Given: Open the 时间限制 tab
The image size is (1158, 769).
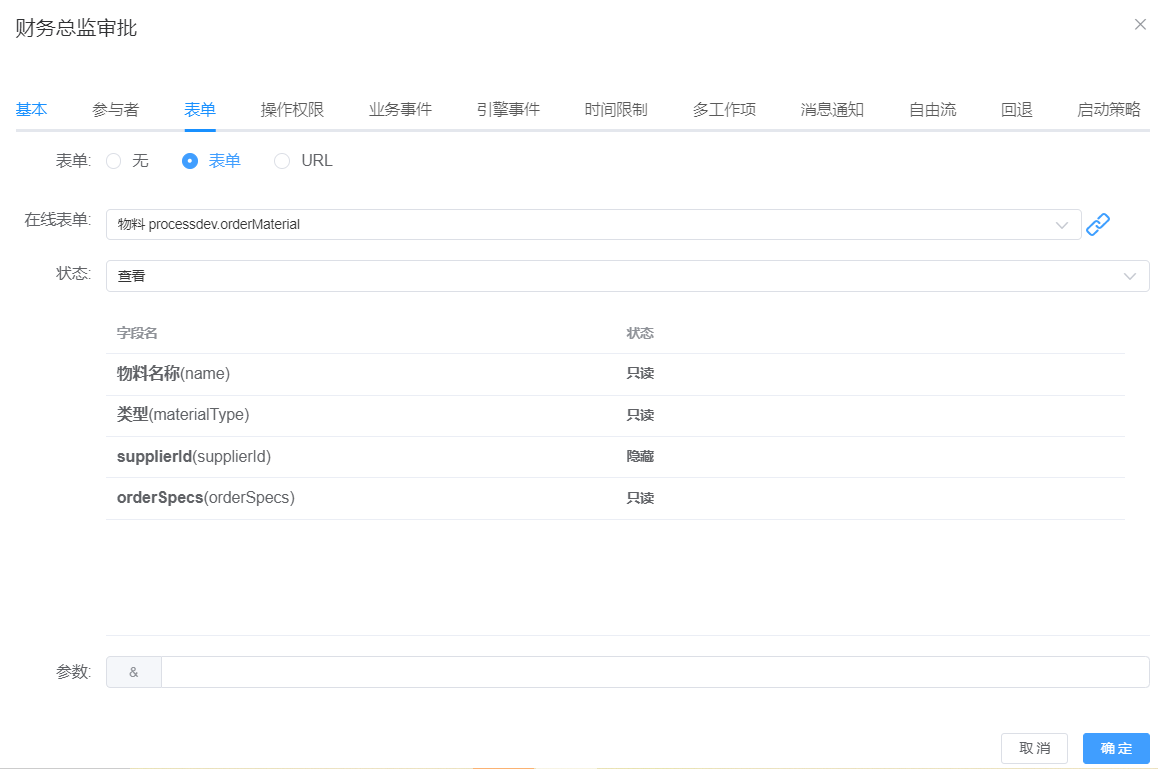Looking at the screenshot, I should [616, 110].
